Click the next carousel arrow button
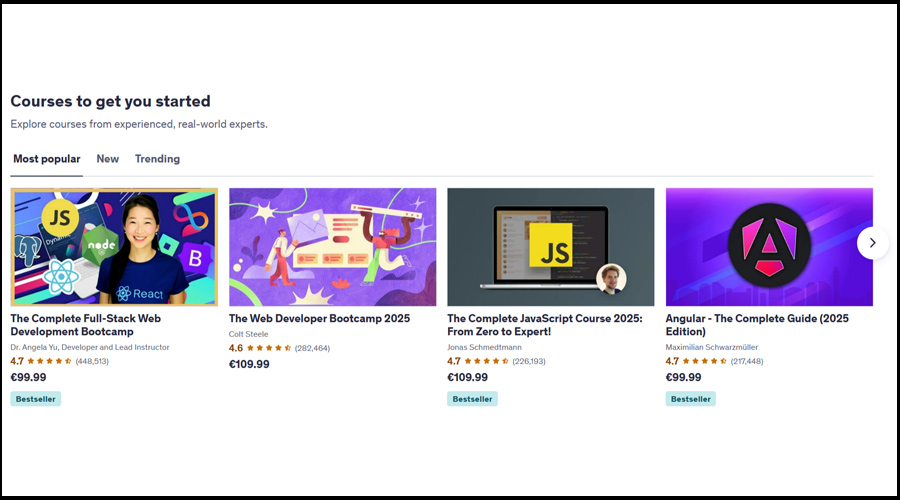Image resolution: width=900 pixels, height=500 pixels. (872, 243)
